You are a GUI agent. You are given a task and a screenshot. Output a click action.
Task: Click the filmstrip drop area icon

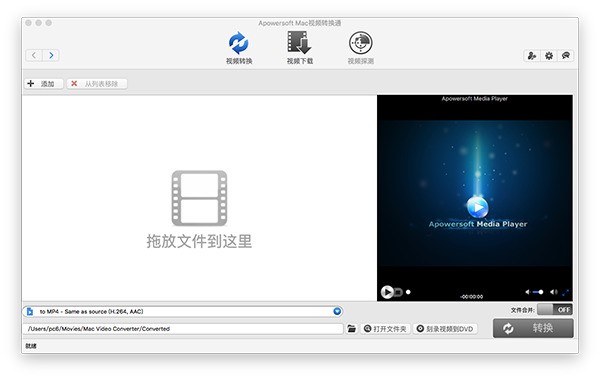pyautogui.click(x=199, y=198)
